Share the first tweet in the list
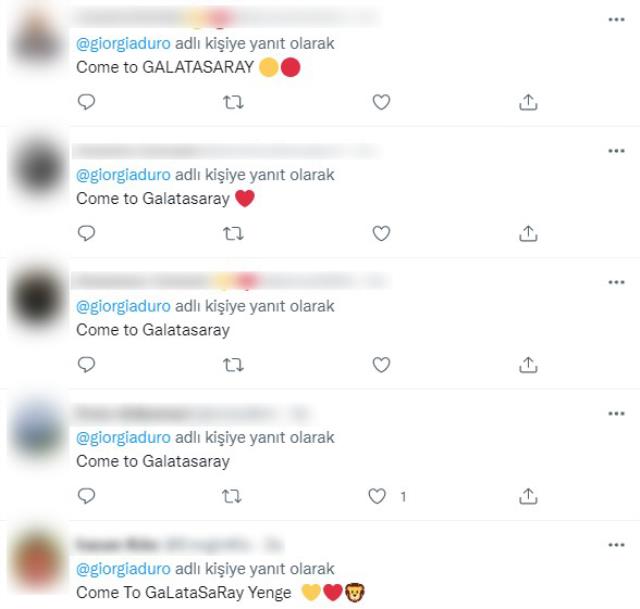The height and width of the screenshot is (609, 640). (528, 102)
